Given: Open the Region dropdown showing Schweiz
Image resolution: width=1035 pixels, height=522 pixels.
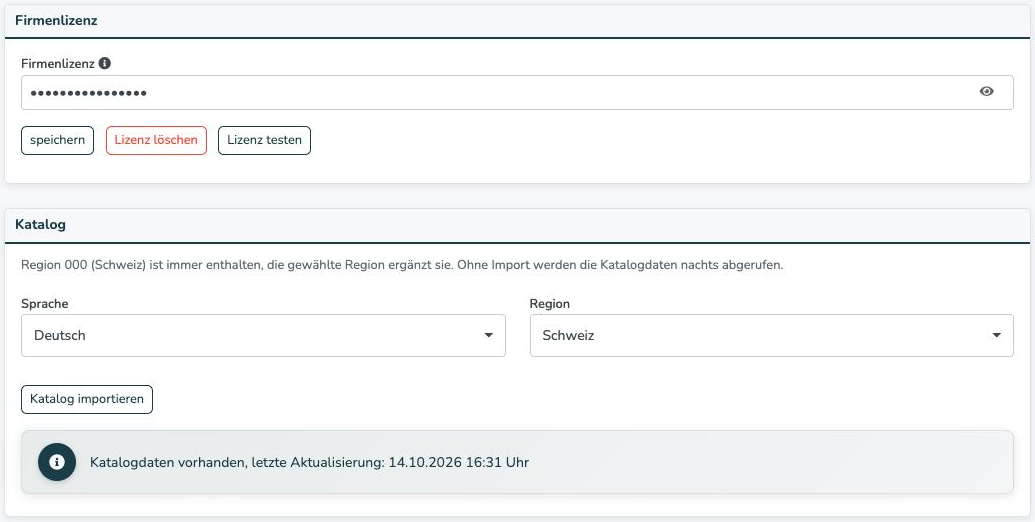Looking at the screenshot, I should pyautogui.click(x=772, y=335).
